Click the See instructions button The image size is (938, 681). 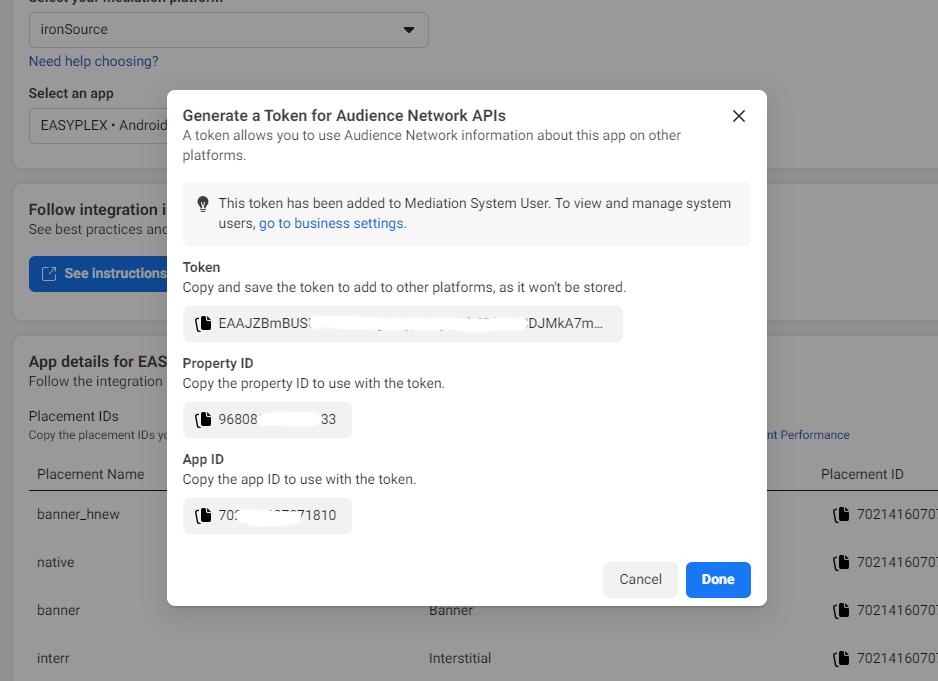[99, 273]
